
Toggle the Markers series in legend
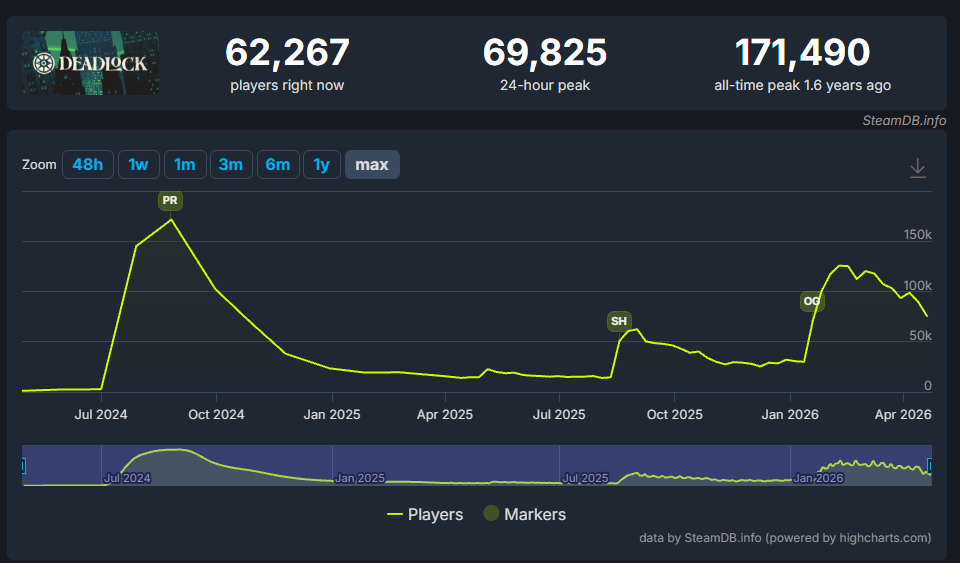[524, 514]
